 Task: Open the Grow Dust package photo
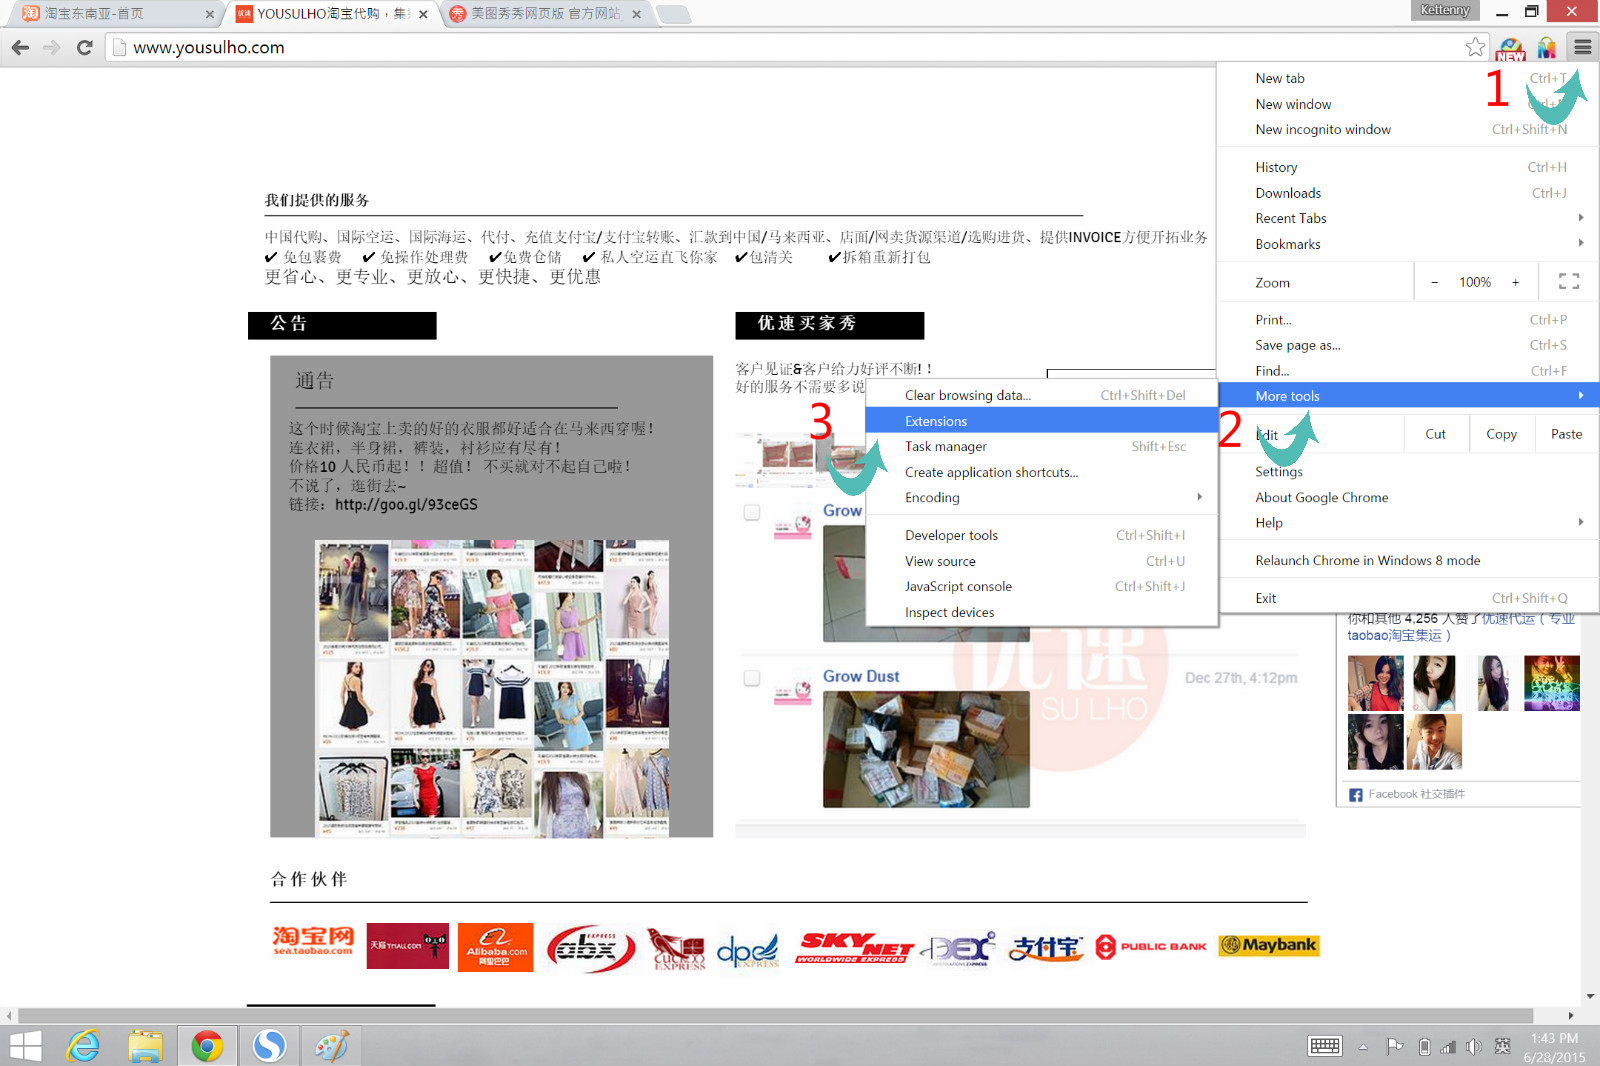coord(926,749)
